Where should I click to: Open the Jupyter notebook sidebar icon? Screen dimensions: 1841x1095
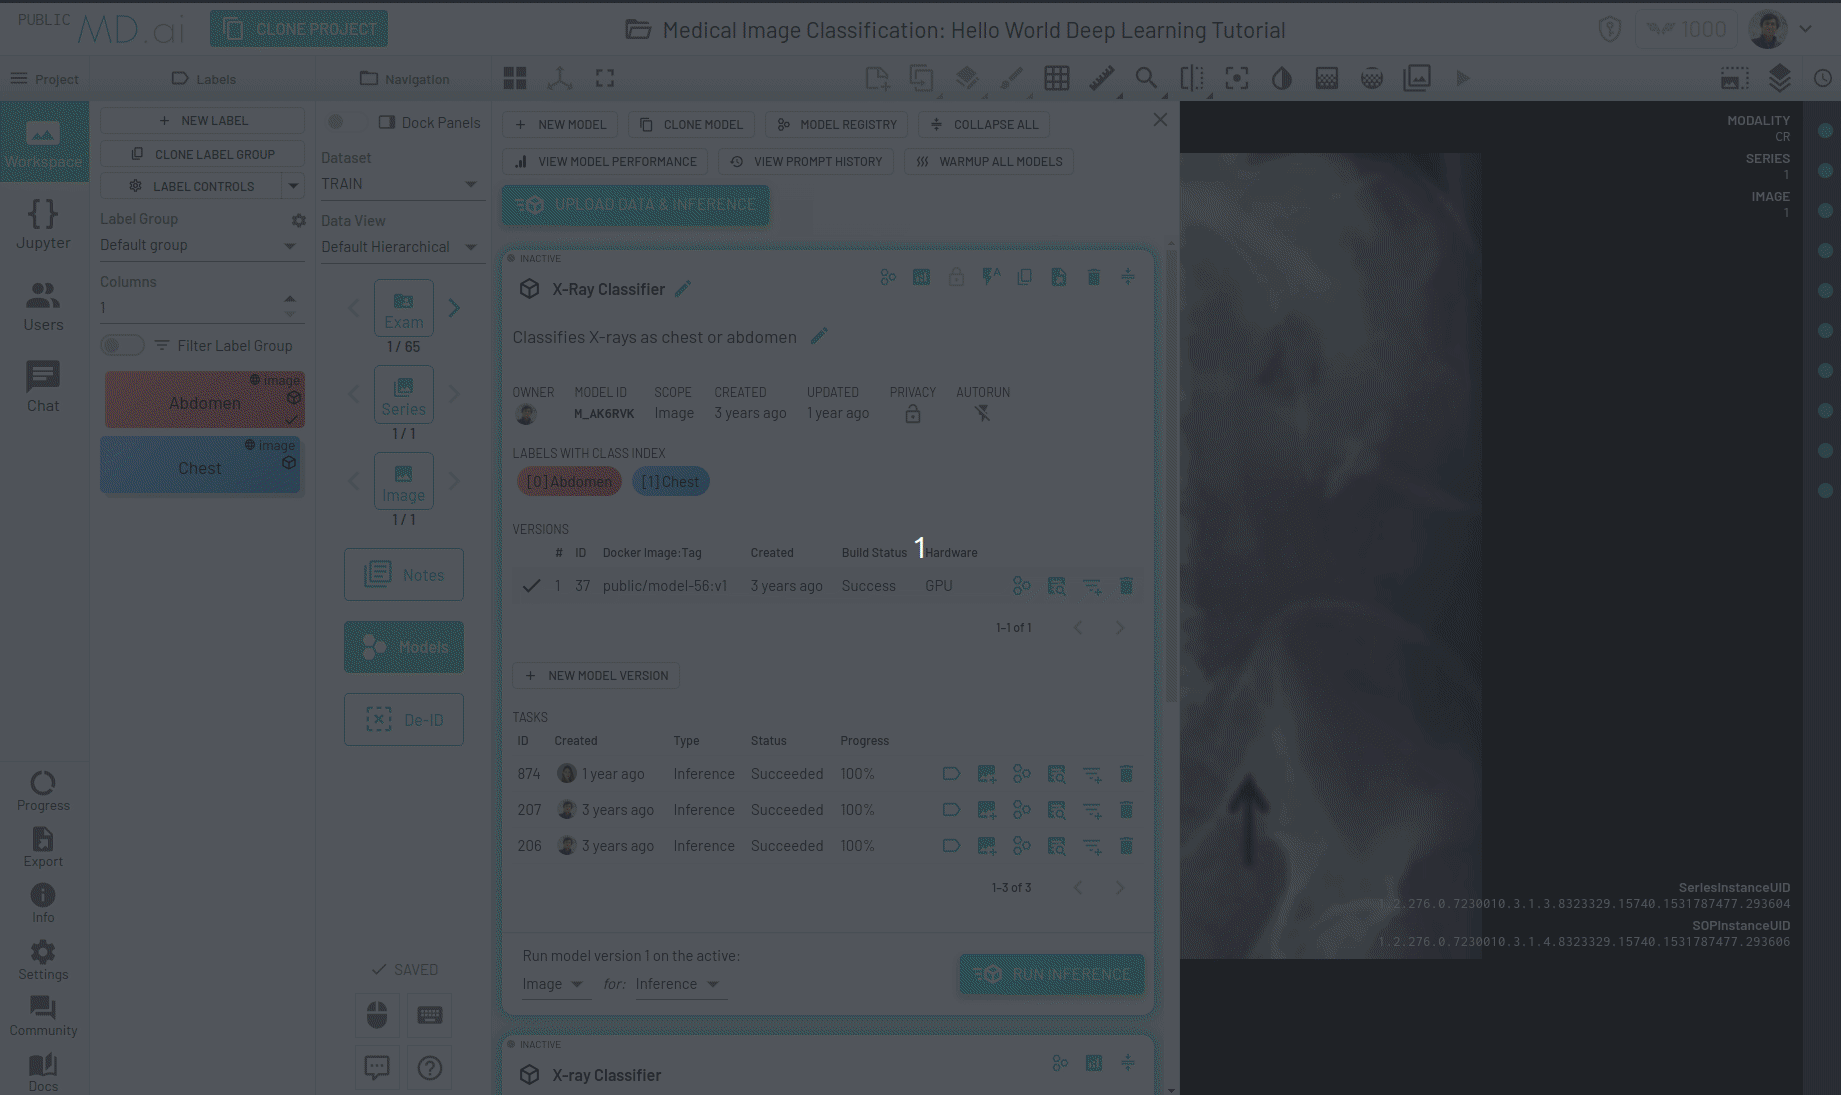[x=43, y=224]
